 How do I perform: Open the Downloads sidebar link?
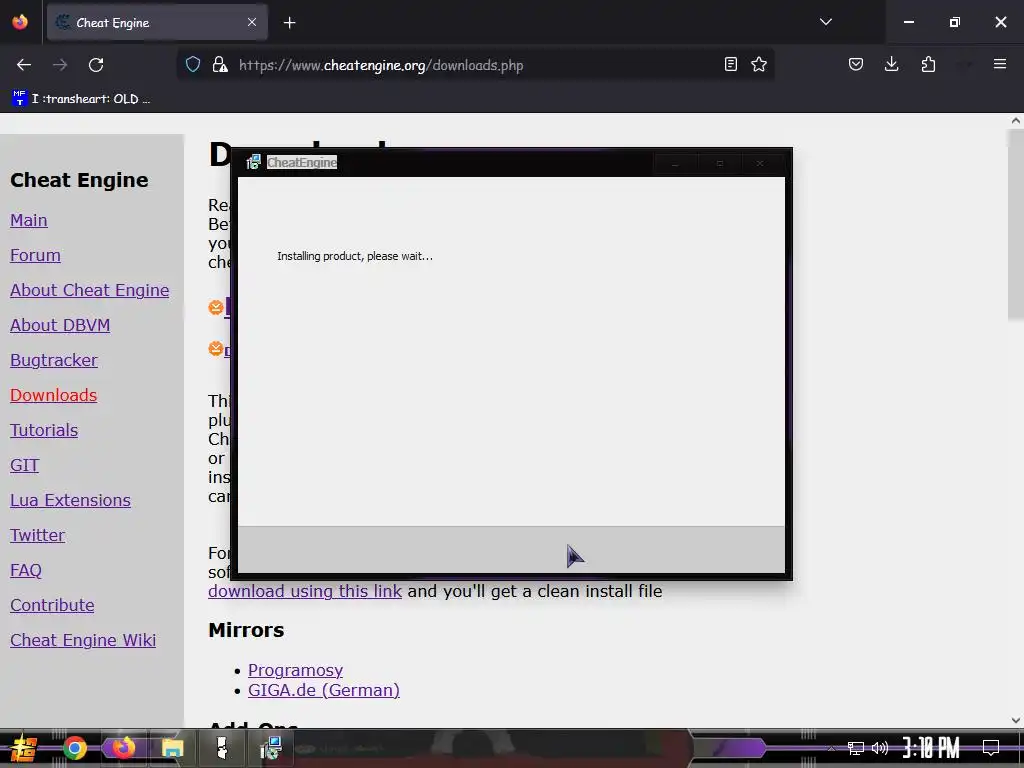click(54, 395)
